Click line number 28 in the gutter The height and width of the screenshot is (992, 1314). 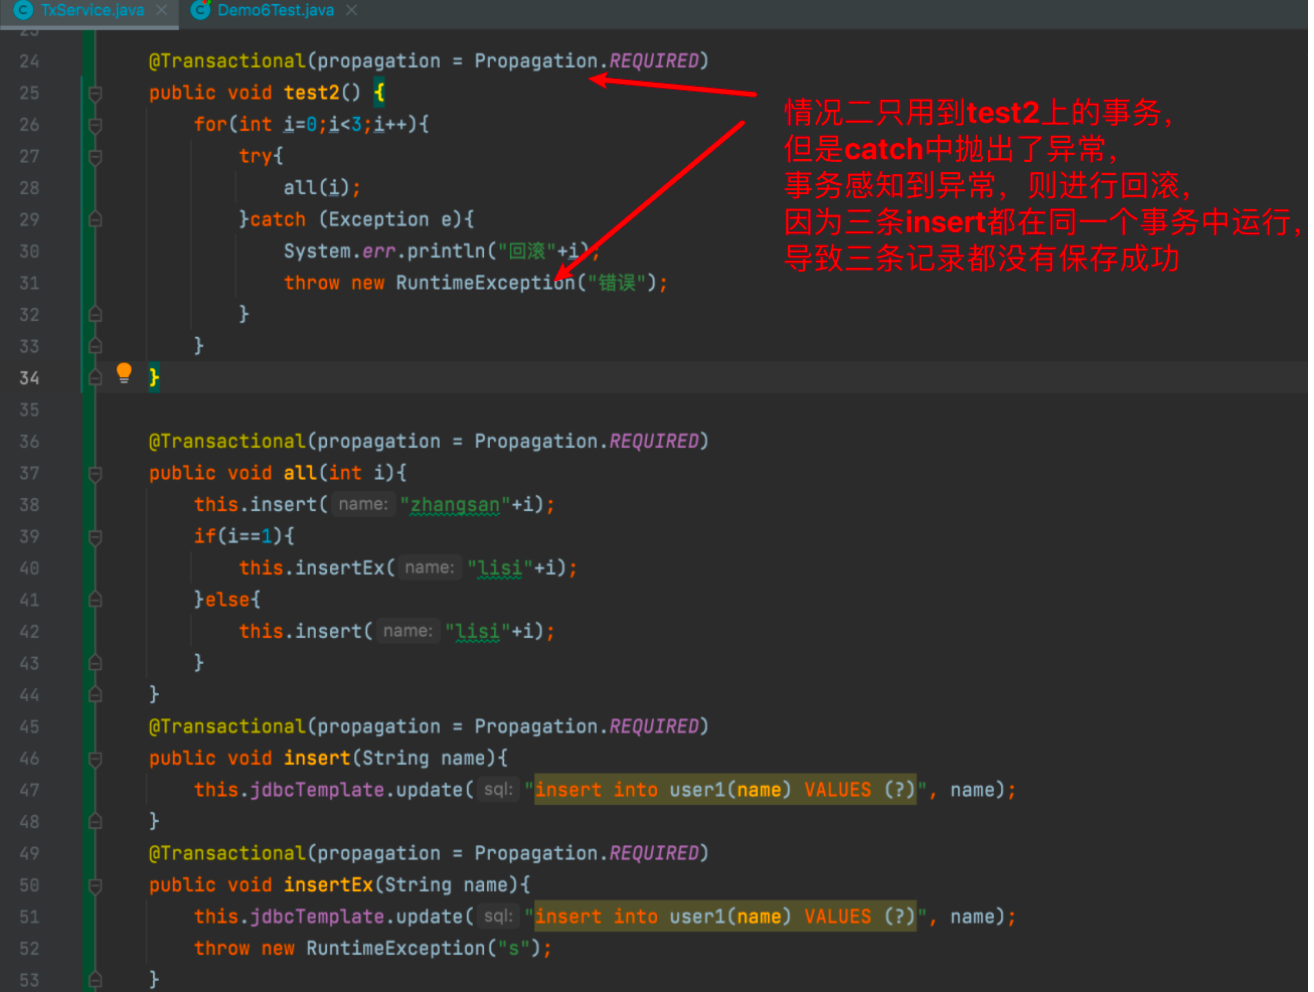pos(29,188)
